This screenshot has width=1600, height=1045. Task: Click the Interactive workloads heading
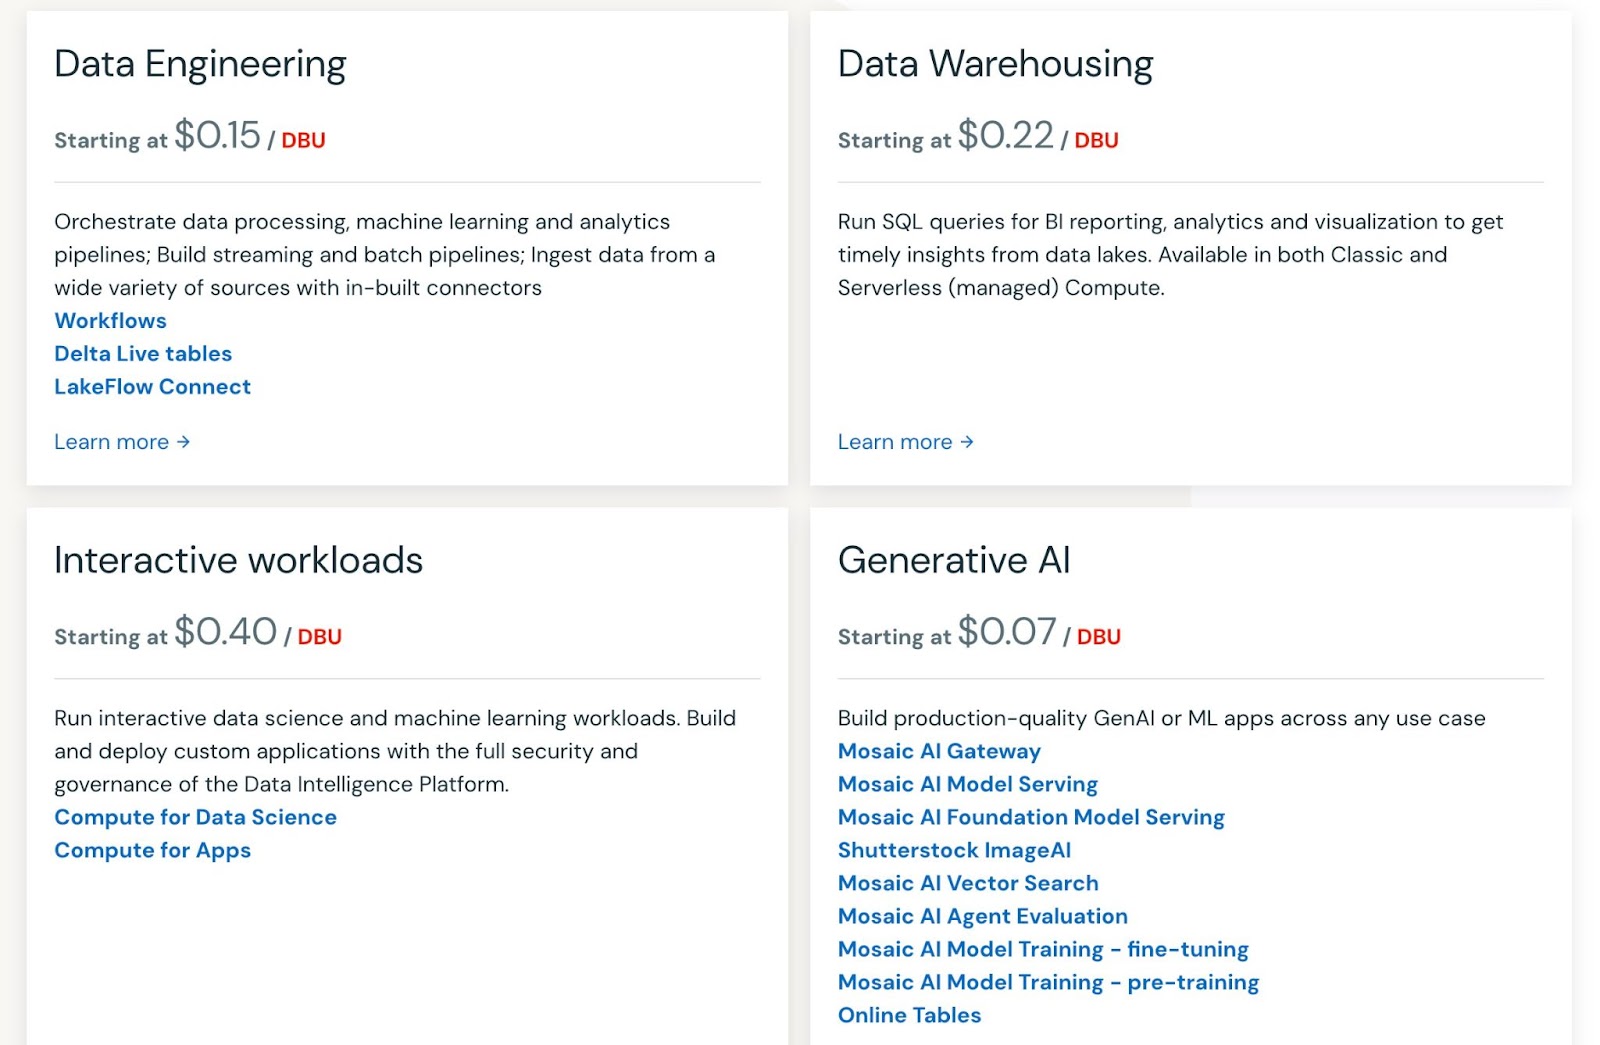click(238, 561)
